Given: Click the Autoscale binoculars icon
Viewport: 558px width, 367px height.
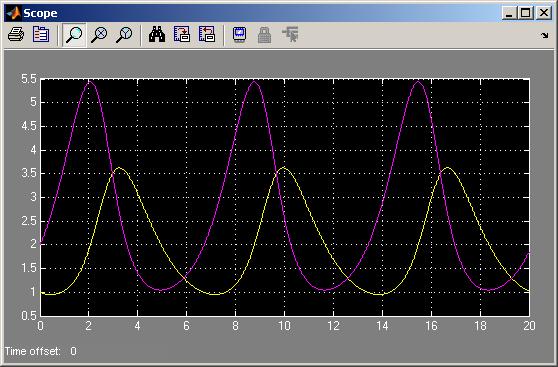Looking at the screenshot, I should click(157, 35).
